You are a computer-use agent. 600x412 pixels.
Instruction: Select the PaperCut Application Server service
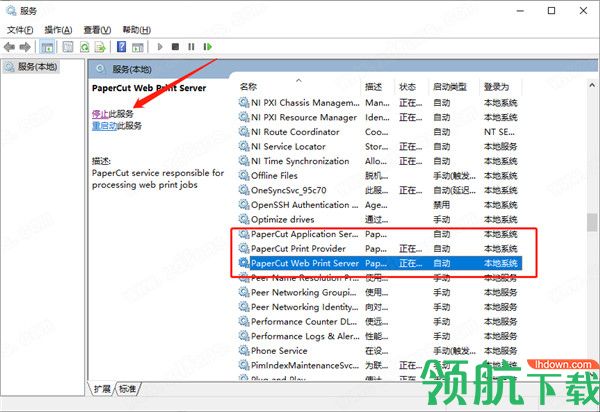[379, 234]
